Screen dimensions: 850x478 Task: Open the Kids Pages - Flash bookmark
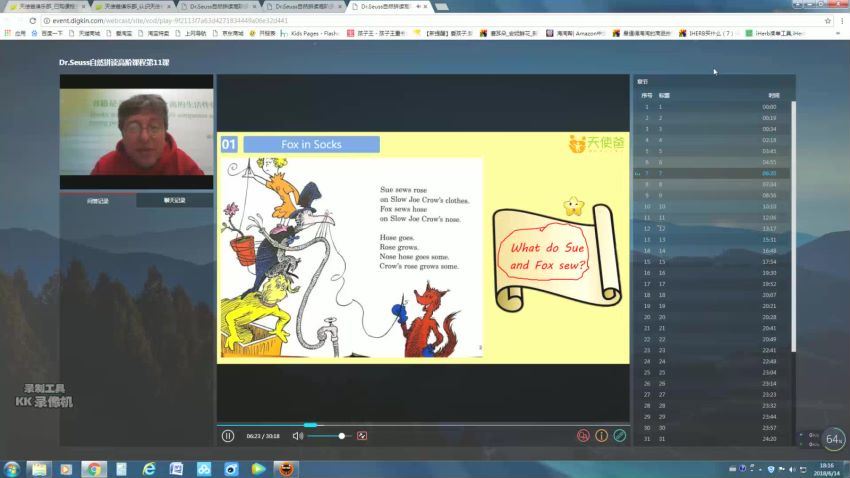310,34
